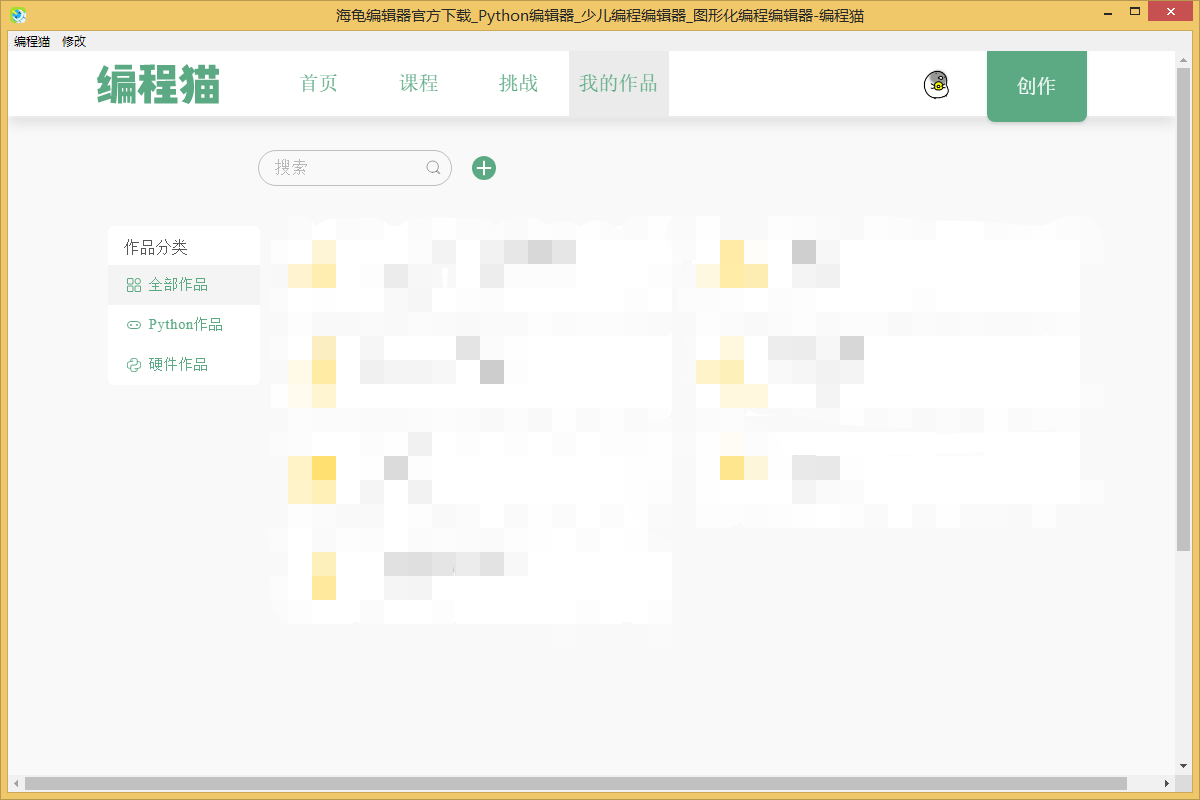The height and width of the screenshot is (800, 1200).
Task: Click the scroll down arrow
Action: (x=1184, y=767)
